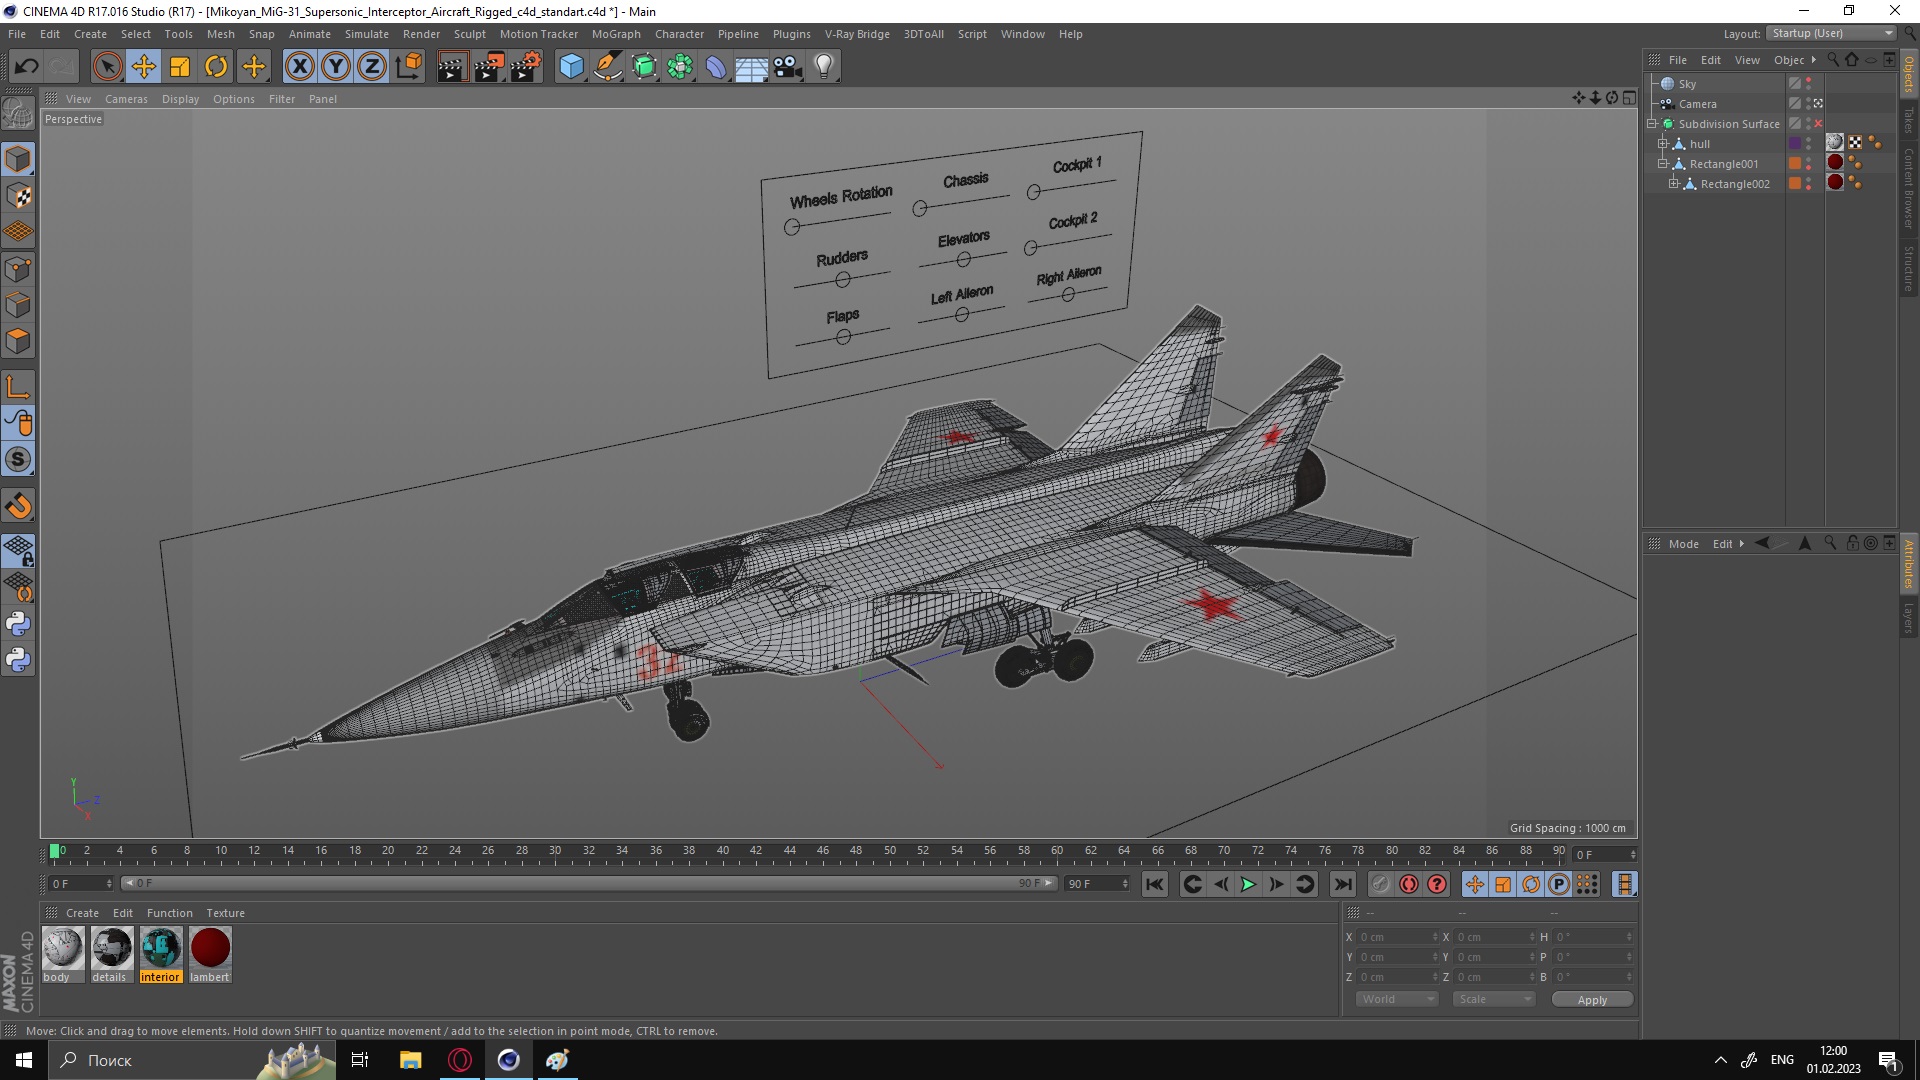The height and width of the screenshot is (1080, 1920).
Task: Open Material Manager Create menu
Action: click(x=82, y=913)
